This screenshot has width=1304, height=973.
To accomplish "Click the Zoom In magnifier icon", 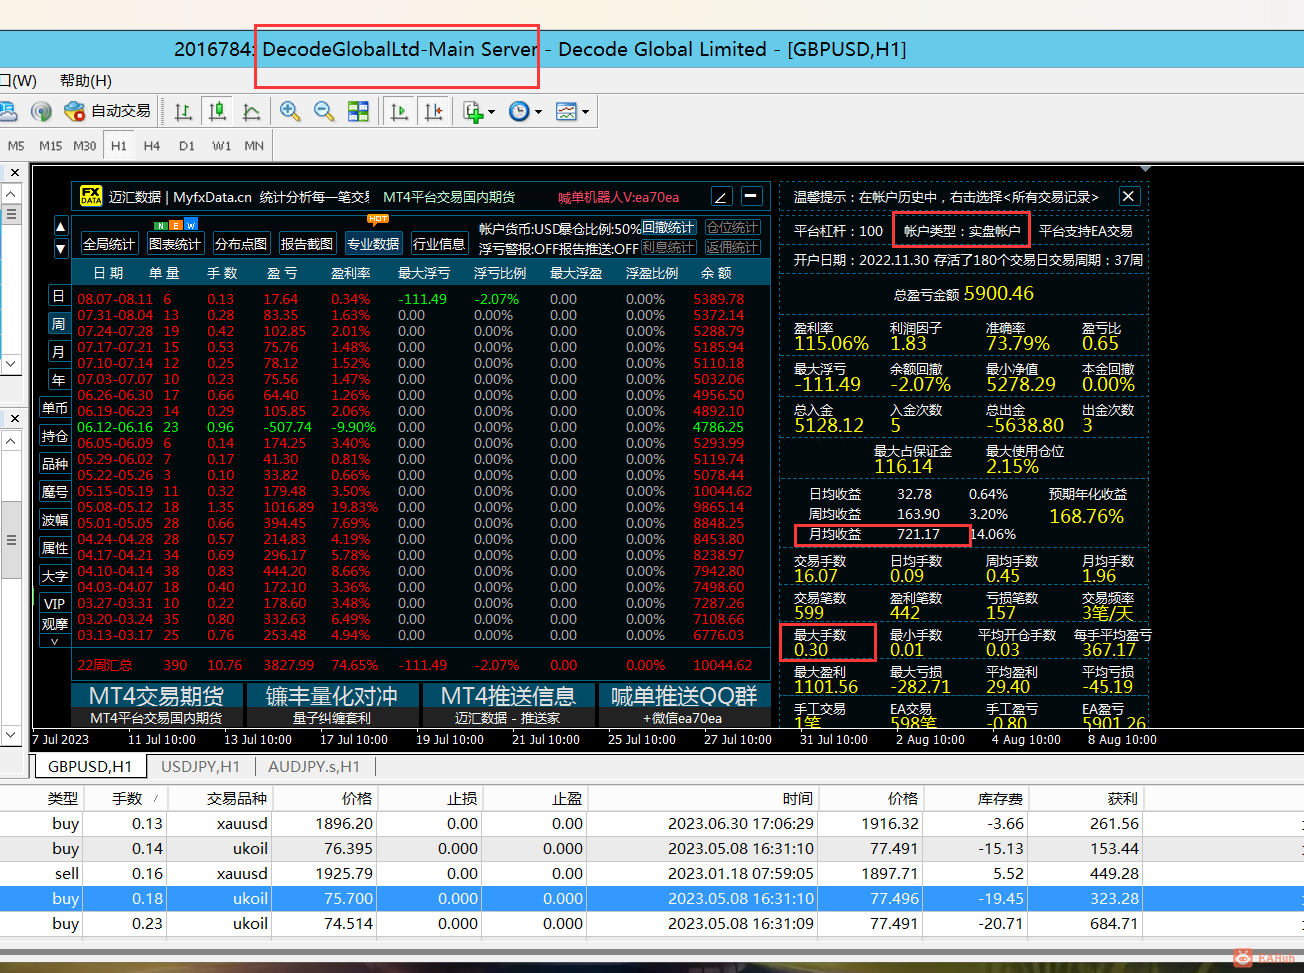I will pyautogui.click(x=290, y=111).
